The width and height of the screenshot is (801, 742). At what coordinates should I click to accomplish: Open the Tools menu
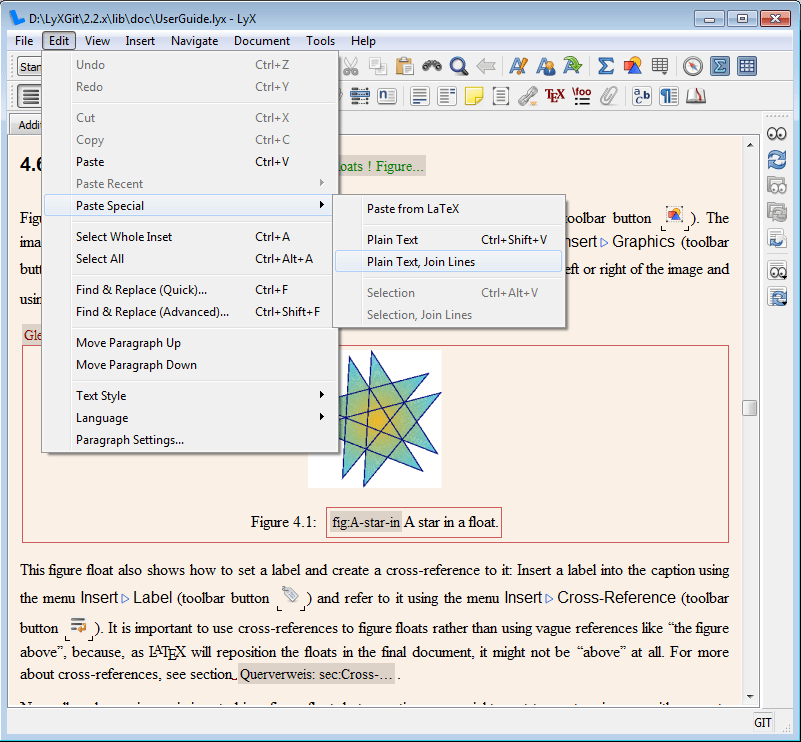[320, 41]
